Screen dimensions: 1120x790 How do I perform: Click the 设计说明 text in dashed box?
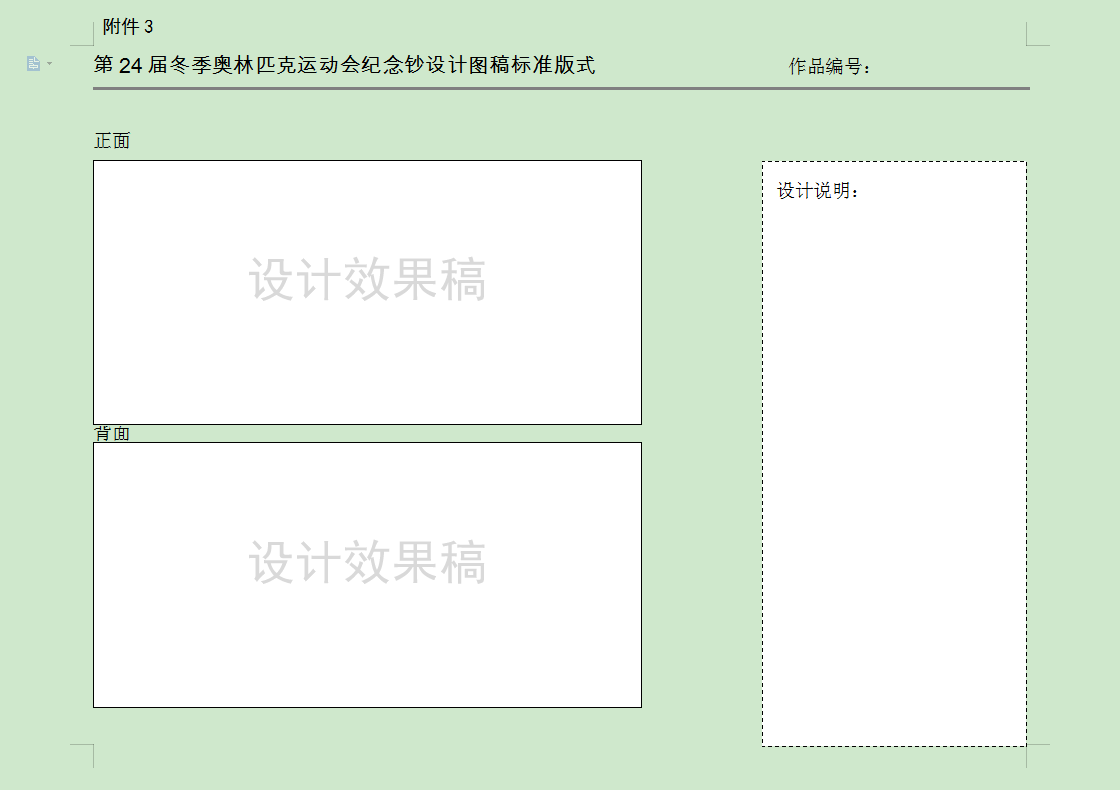pyautogui.click(x=819, y=191)
